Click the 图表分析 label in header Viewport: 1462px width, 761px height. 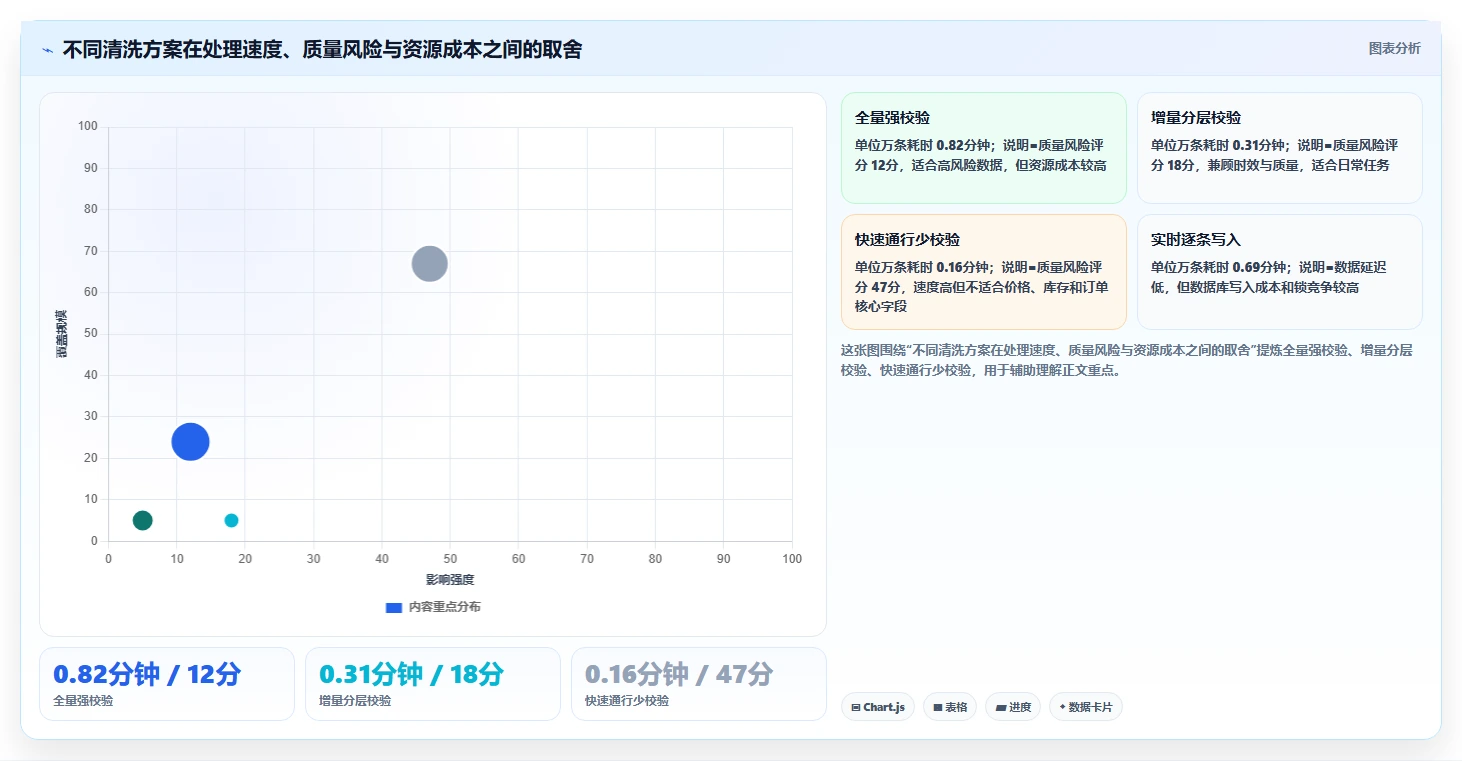[x=1394, y=48]
